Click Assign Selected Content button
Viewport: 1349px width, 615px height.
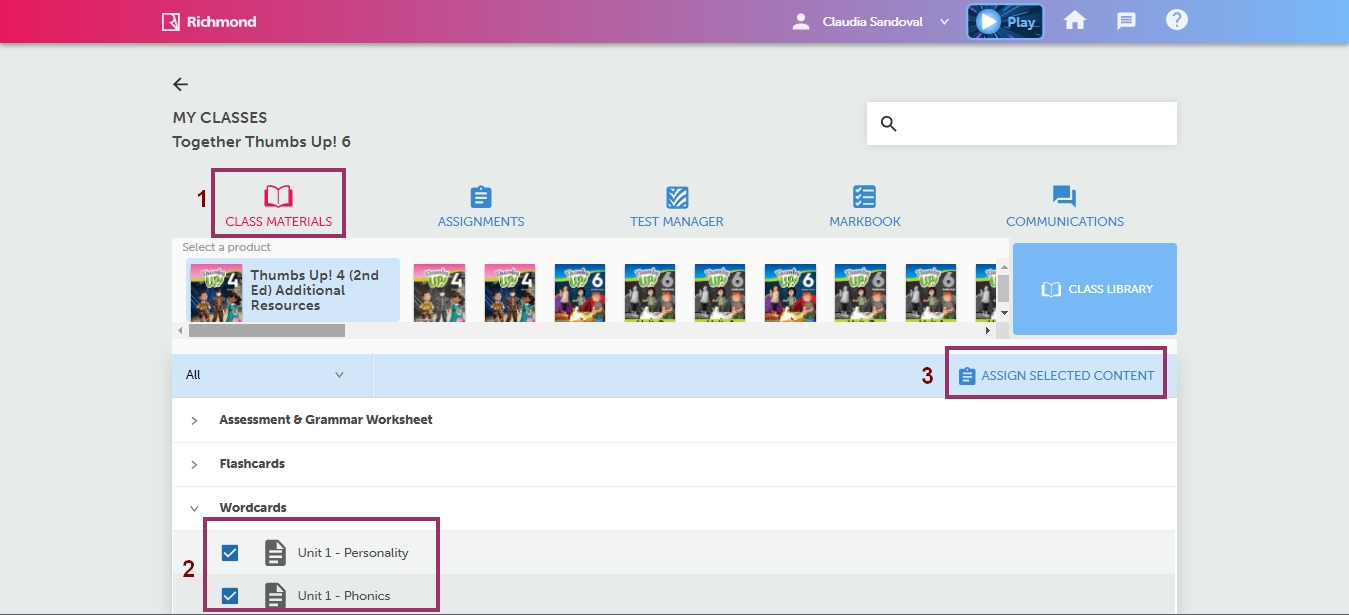pyautogui.click(x=1056, y=376)
